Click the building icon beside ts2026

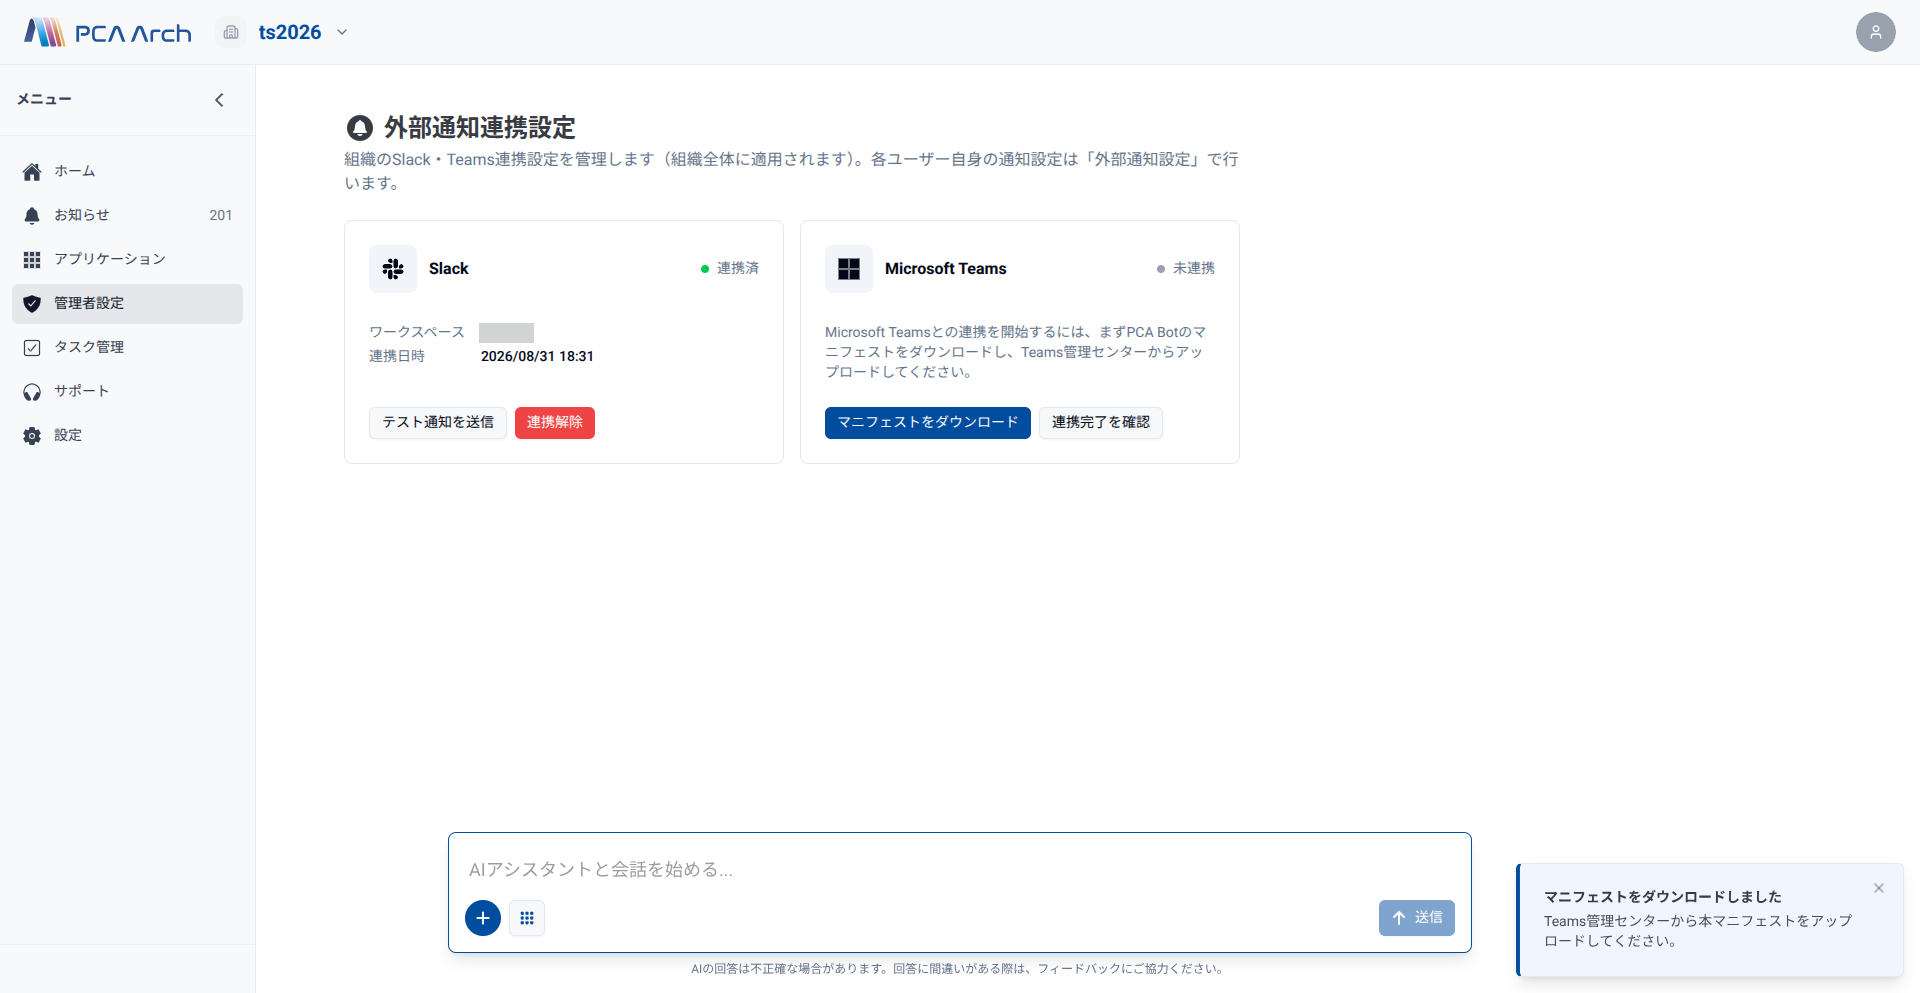[231, 32]
